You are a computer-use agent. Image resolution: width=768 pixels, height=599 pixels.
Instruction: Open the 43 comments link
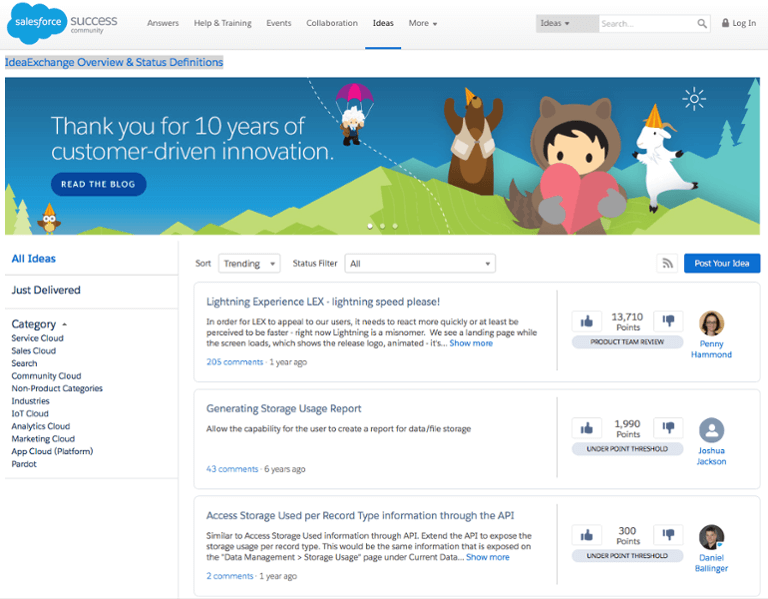point(232,469)
